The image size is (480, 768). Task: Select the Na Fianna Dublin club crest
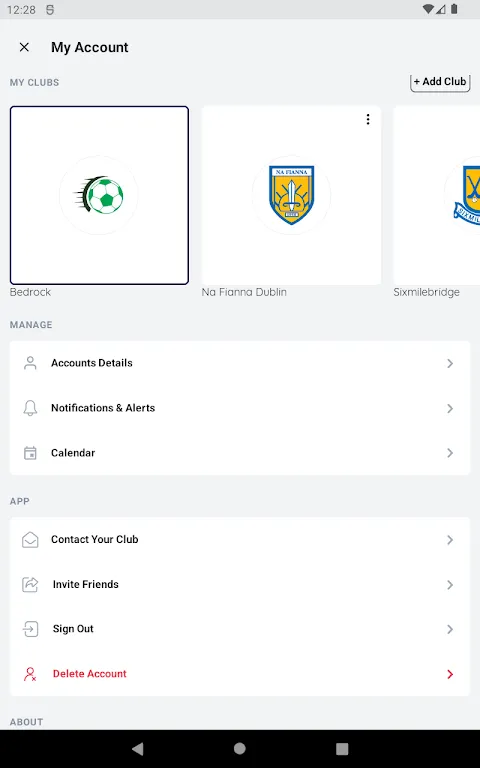[291, 195]
